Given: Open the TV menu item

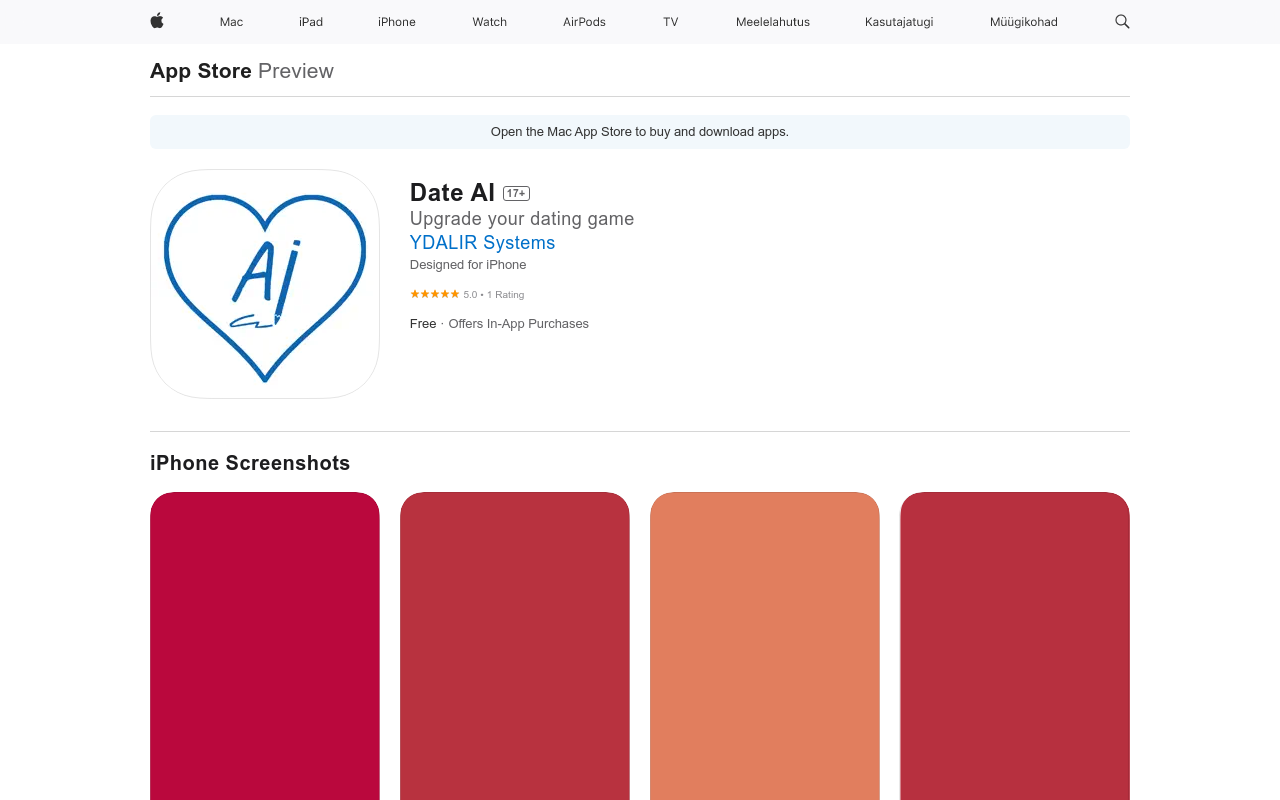Looking at the screenshot, I should (671, 22).
